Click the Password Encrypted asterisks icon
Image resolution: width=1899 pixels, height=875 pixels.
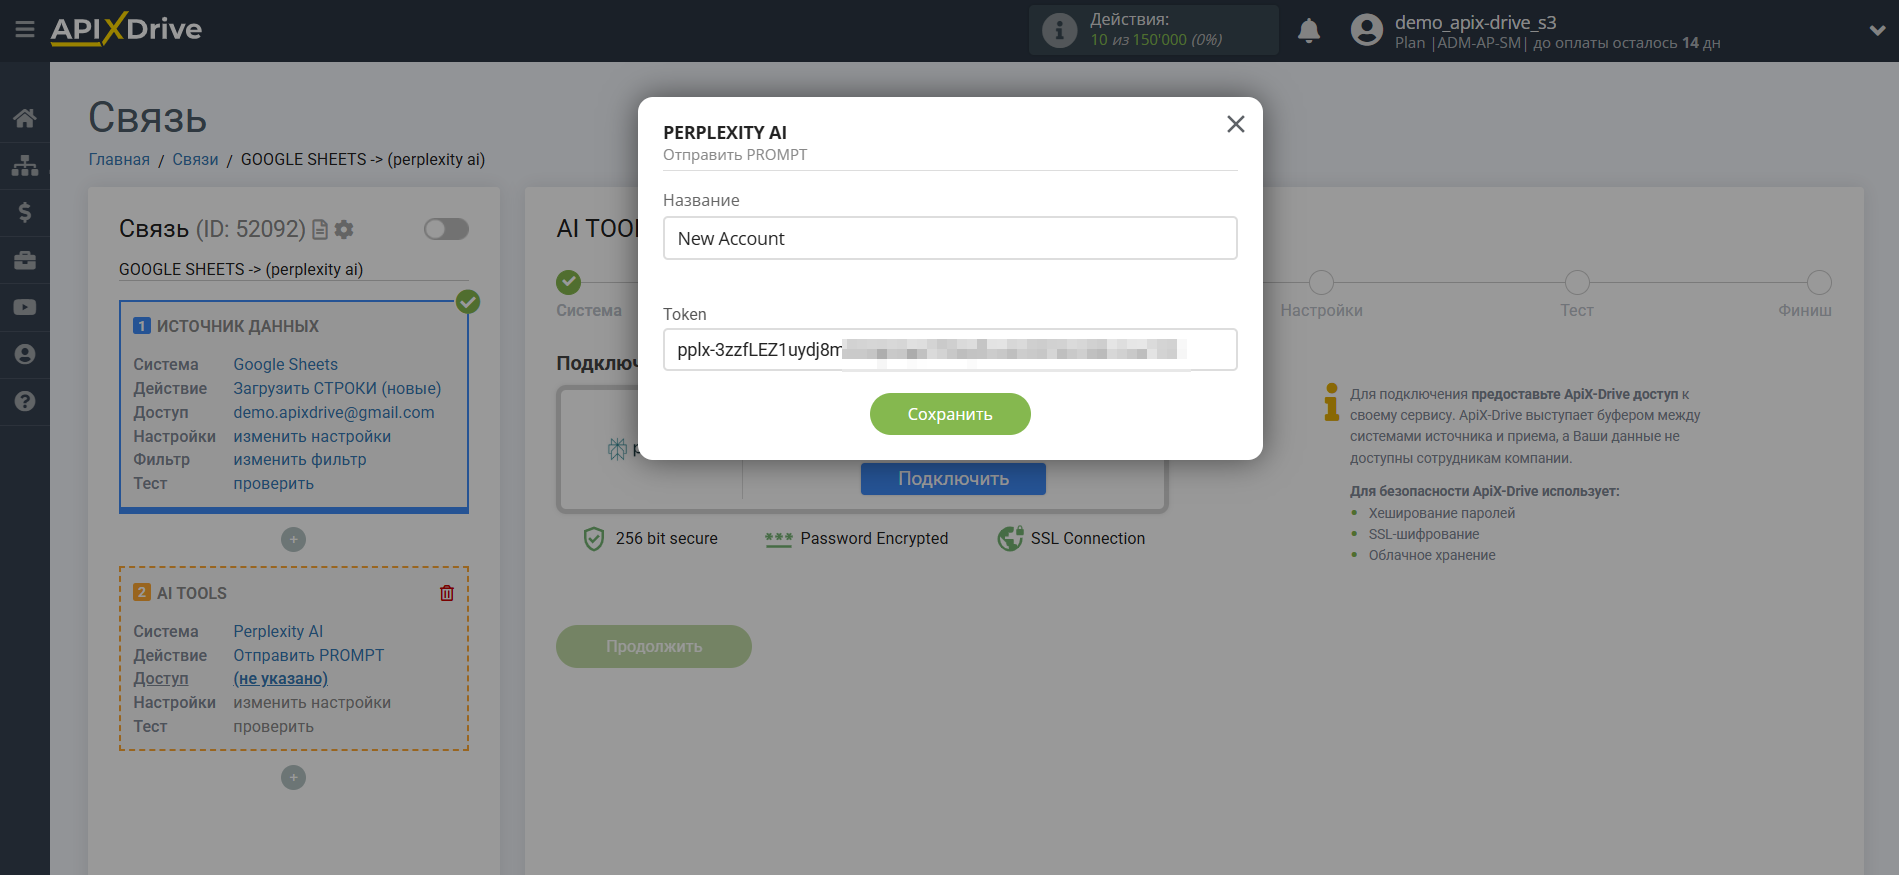point(779,539)
